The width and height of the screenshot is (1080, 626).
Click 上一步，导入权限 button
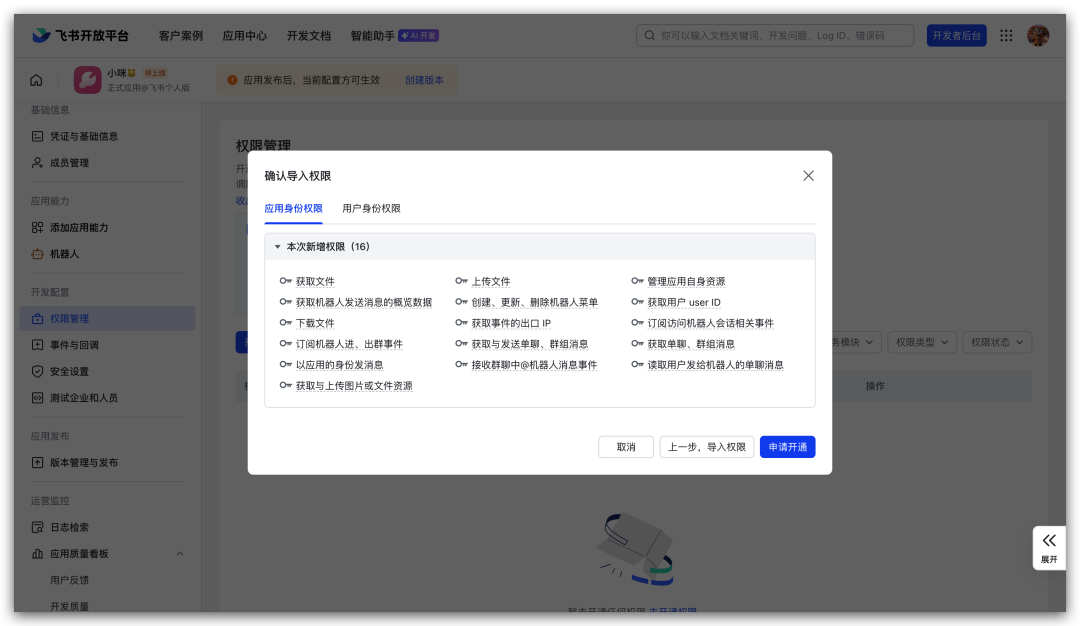(x=706, y=447)
